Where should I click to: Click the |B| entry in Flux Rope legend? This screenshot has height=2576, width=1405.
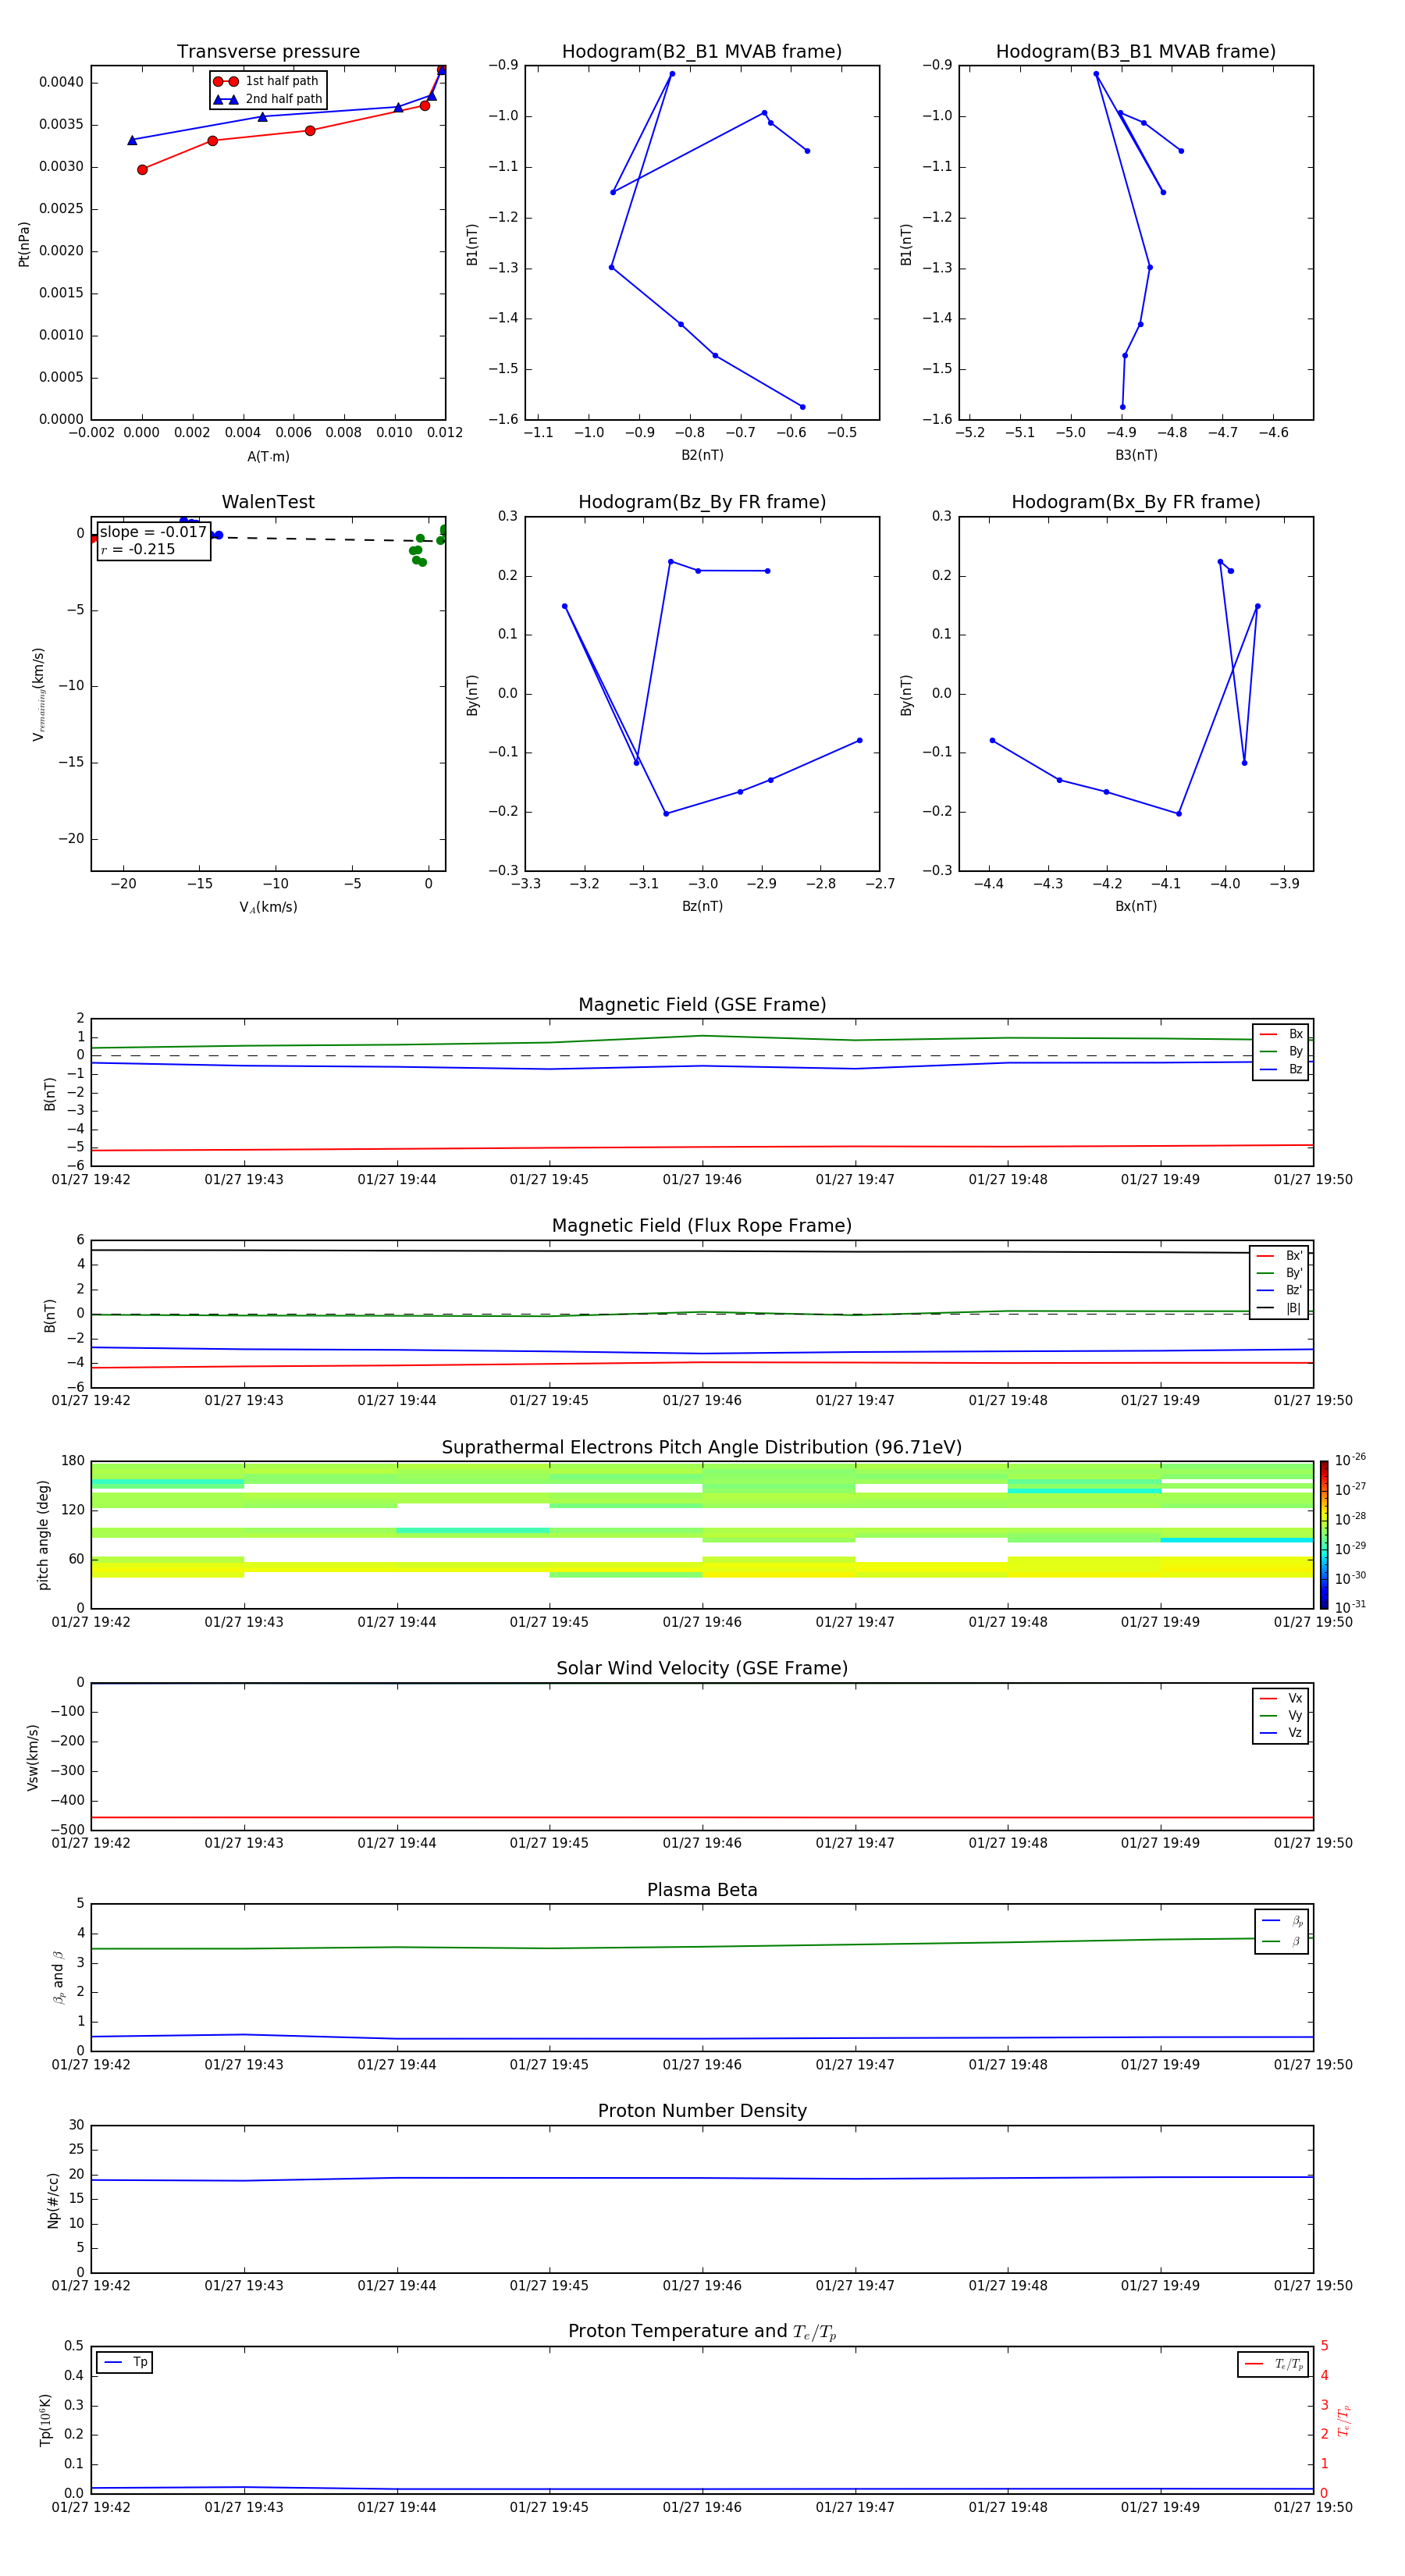pos(1279,1308)
